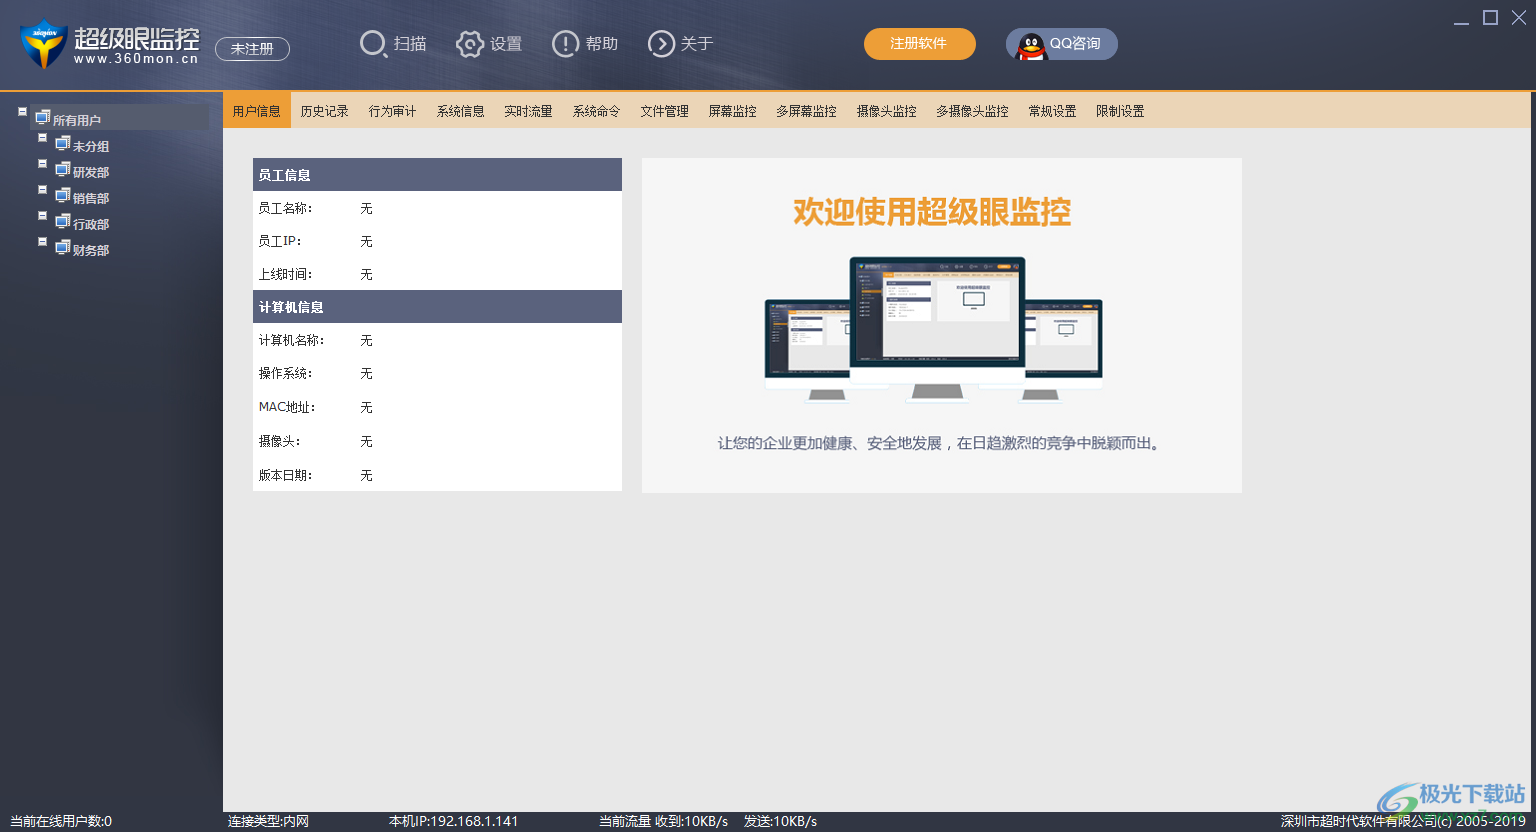Collapse the 销售部 group node
Screen dimensions: 1536x832
42,190
